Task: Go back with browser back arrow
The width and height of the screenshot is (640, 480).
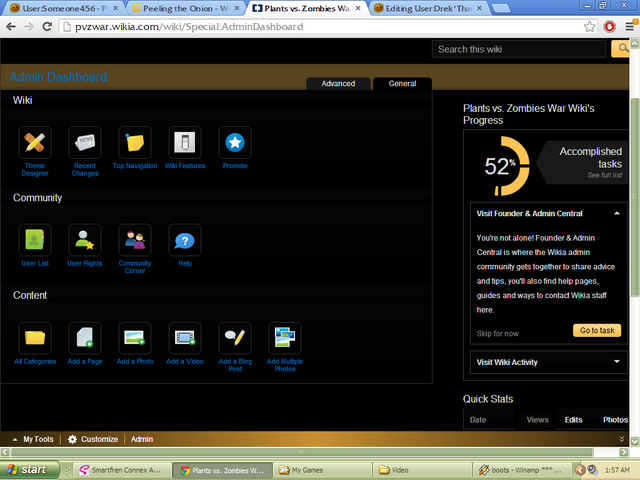Action: pos(11,27)
